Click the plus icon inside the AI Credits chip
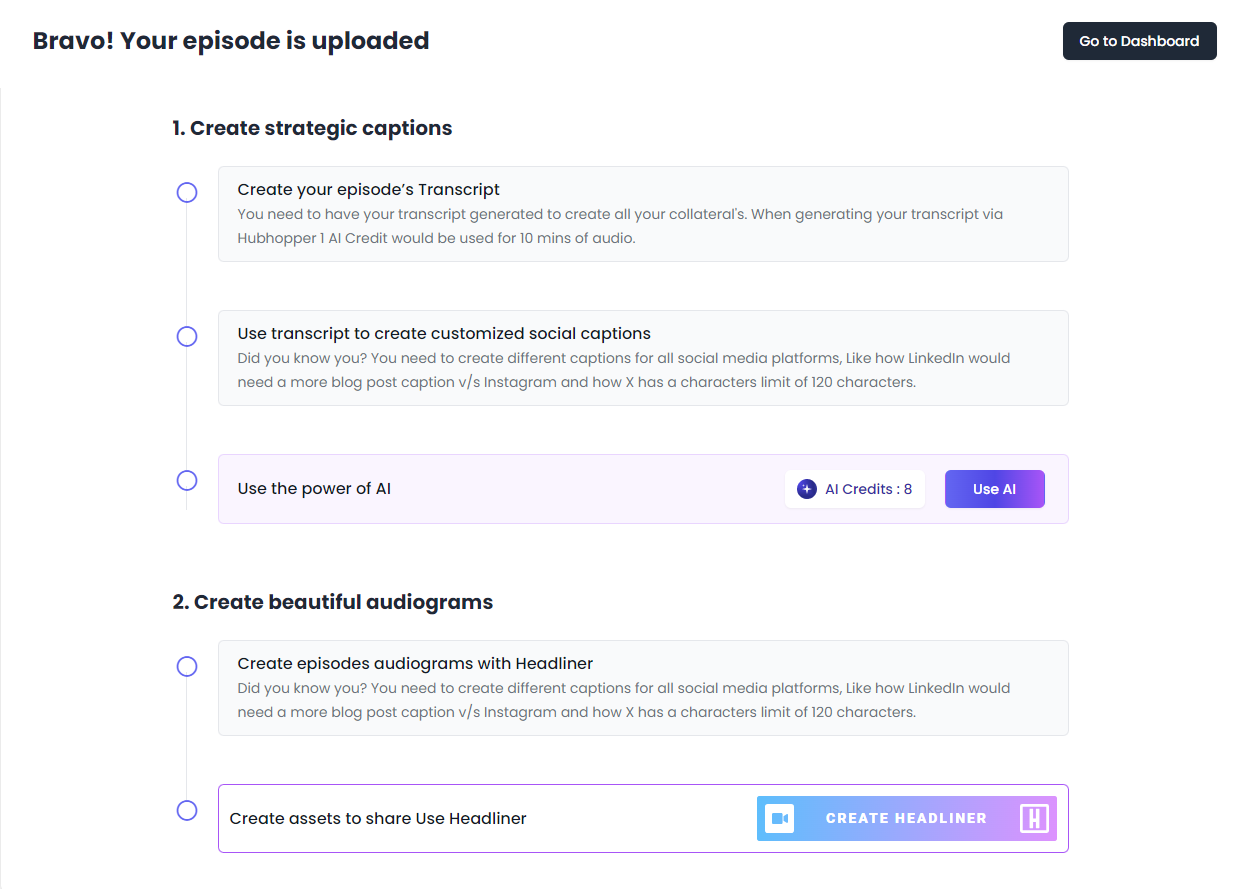This screenshot has height=889, width=1238. 805,489
